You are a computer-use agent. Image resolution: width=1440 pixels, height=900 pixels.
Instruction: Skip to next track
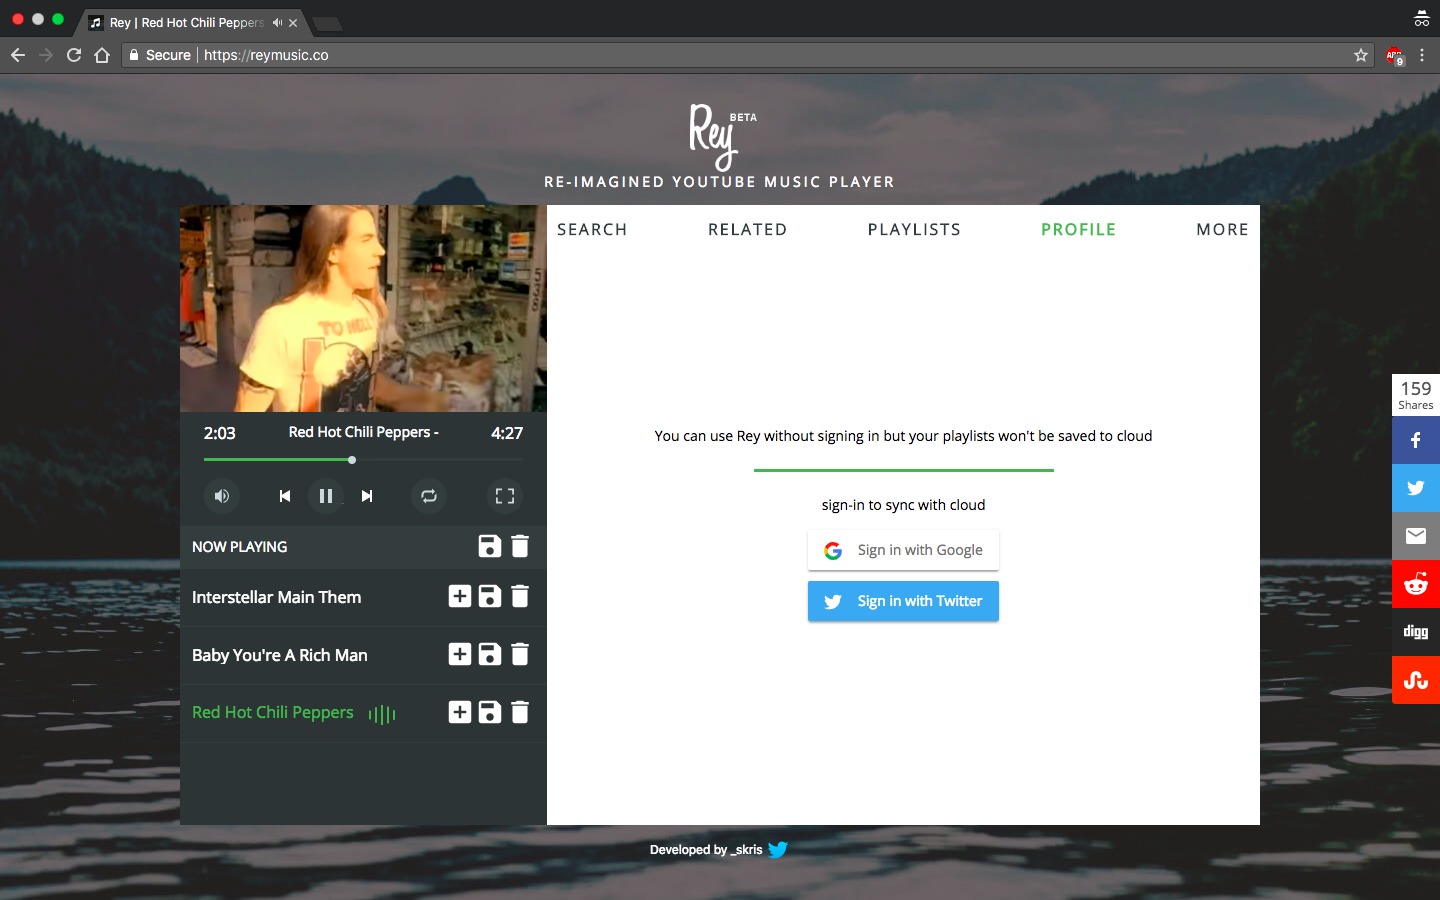367,496
